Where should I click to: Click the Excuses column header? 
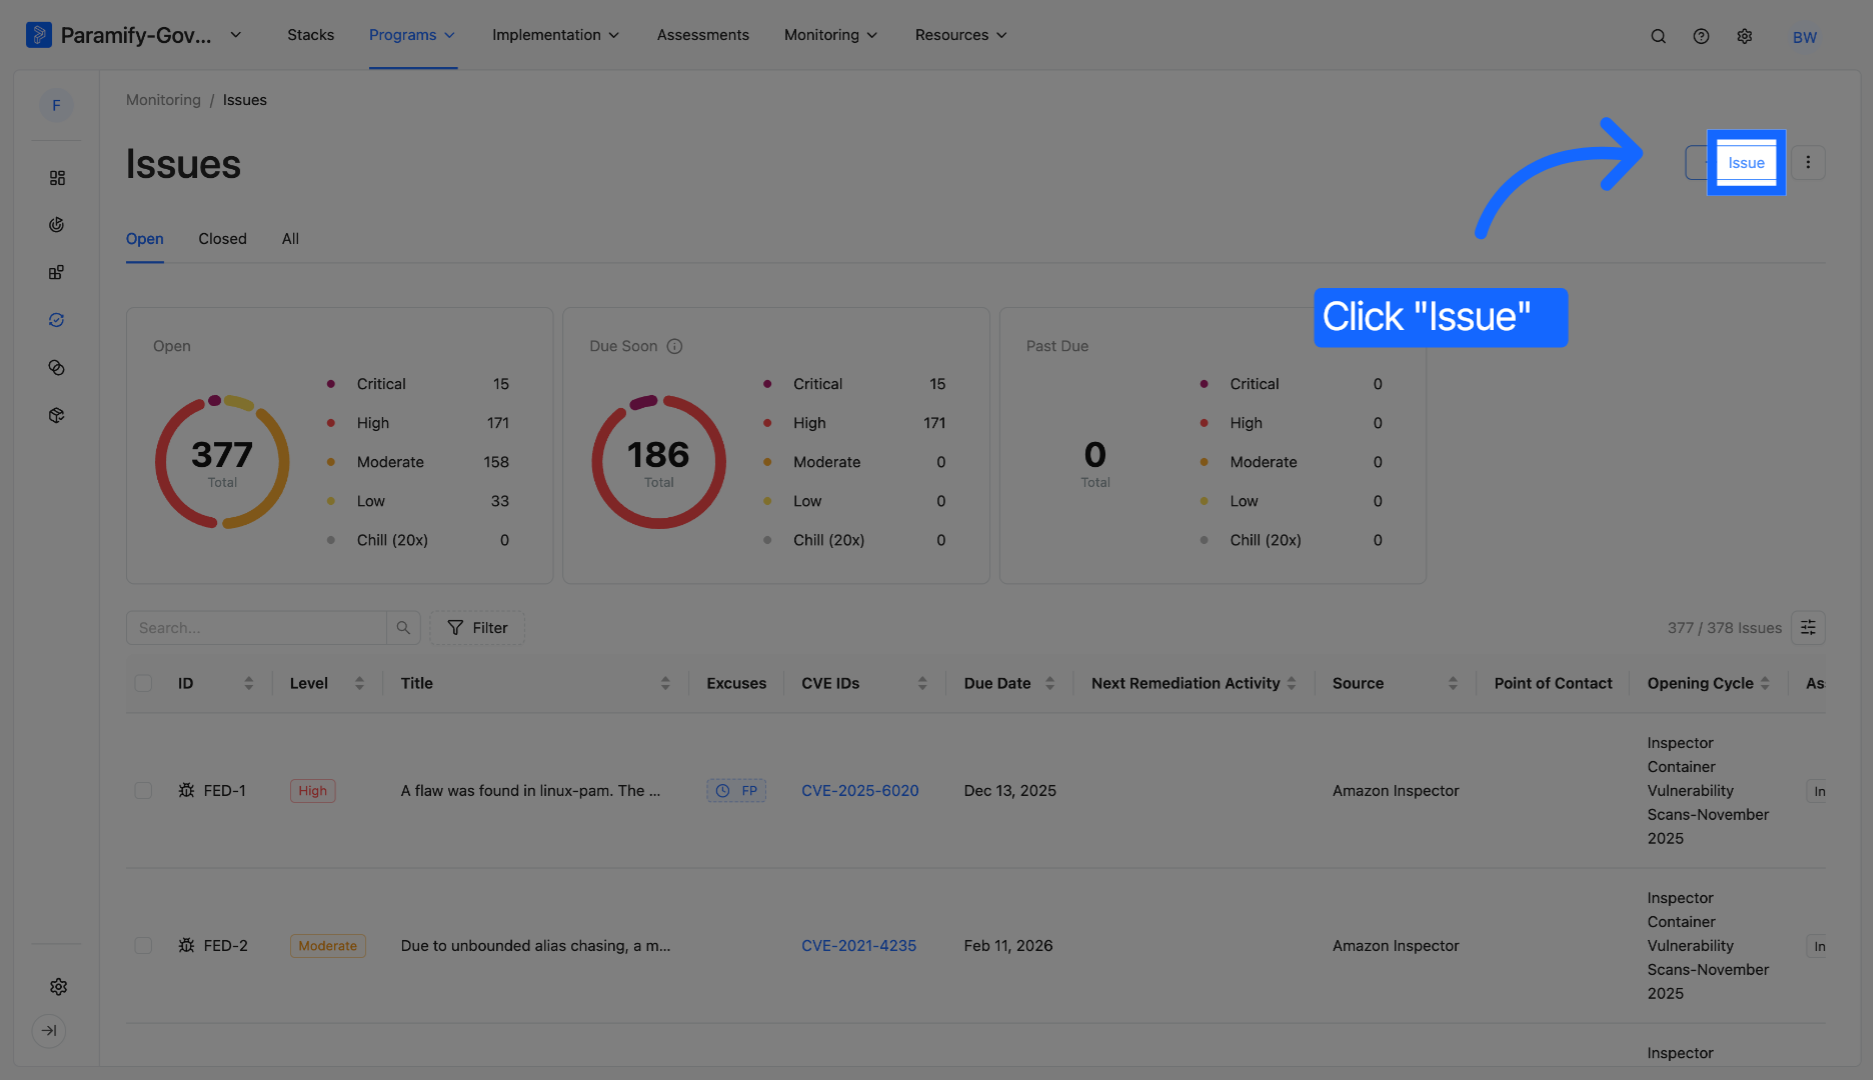tap(736, 683)
